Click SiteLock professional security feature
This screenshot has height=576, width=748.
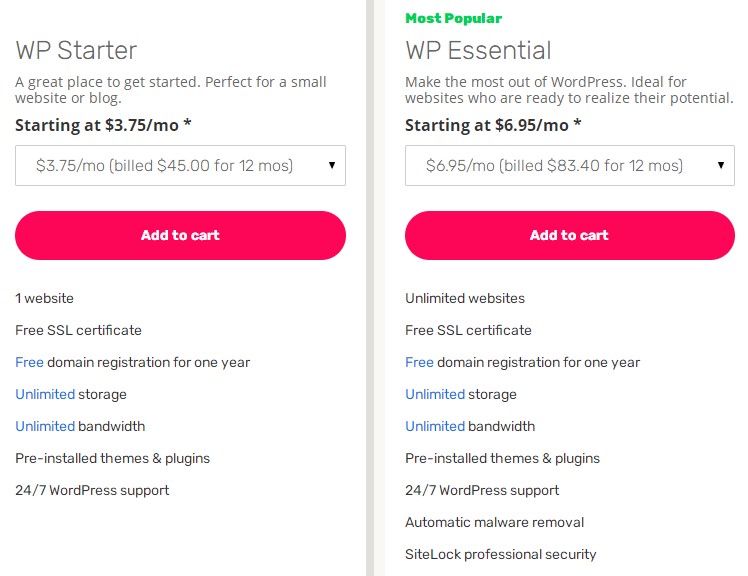(500, 554)
